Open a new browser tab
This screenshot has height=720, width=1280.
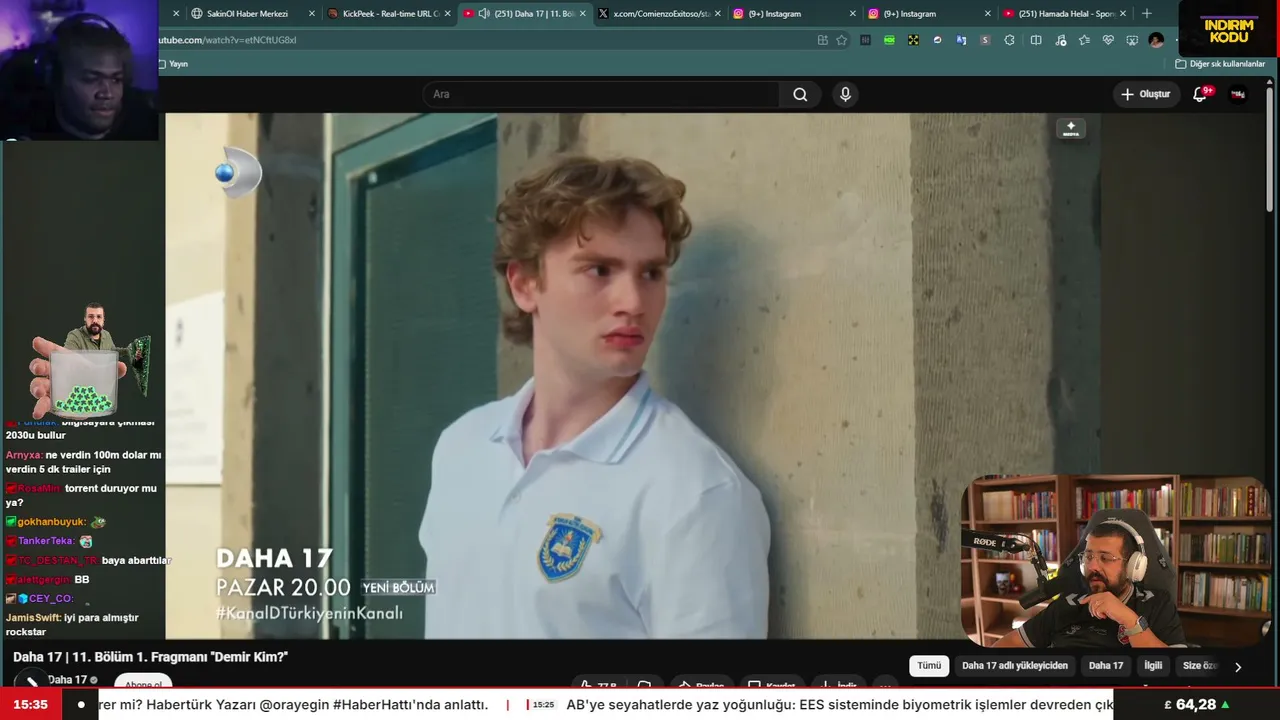point(1146,14)
